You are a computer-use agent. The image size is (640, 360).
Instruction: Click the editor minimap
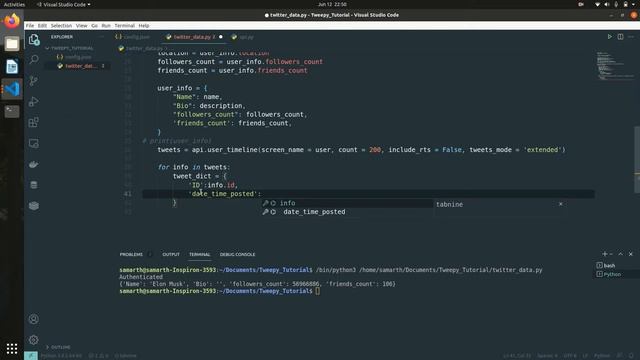tap(615, 66)
